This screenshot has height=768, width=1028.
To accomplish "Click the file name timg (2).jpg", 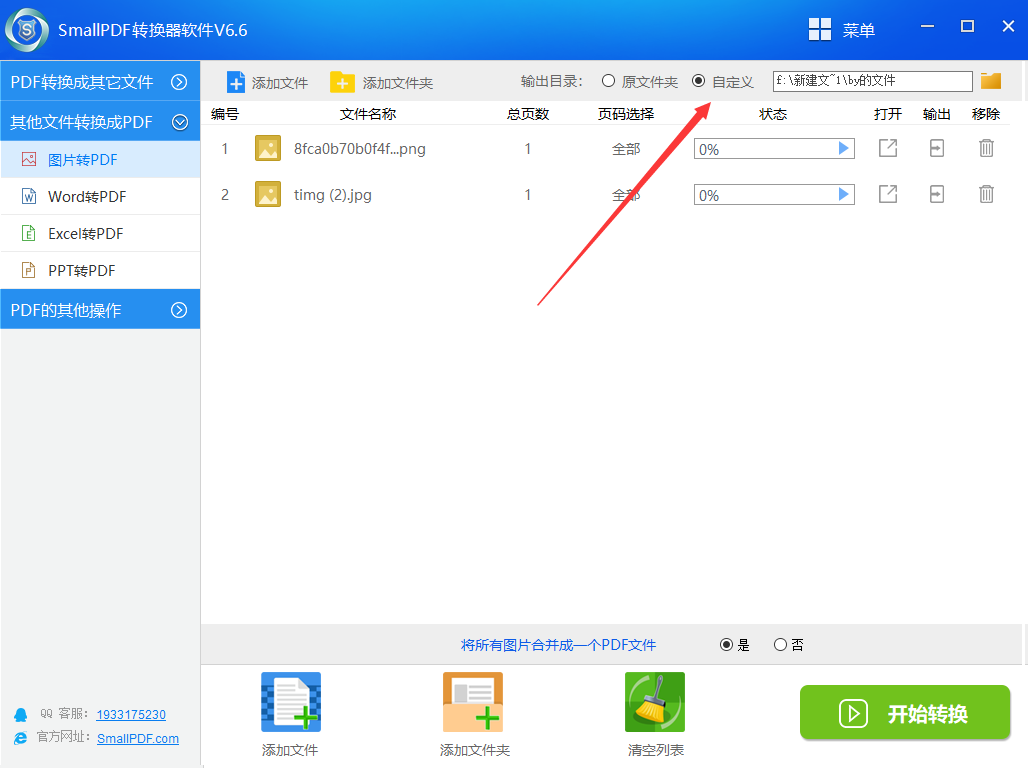I will tap(333, 195).
